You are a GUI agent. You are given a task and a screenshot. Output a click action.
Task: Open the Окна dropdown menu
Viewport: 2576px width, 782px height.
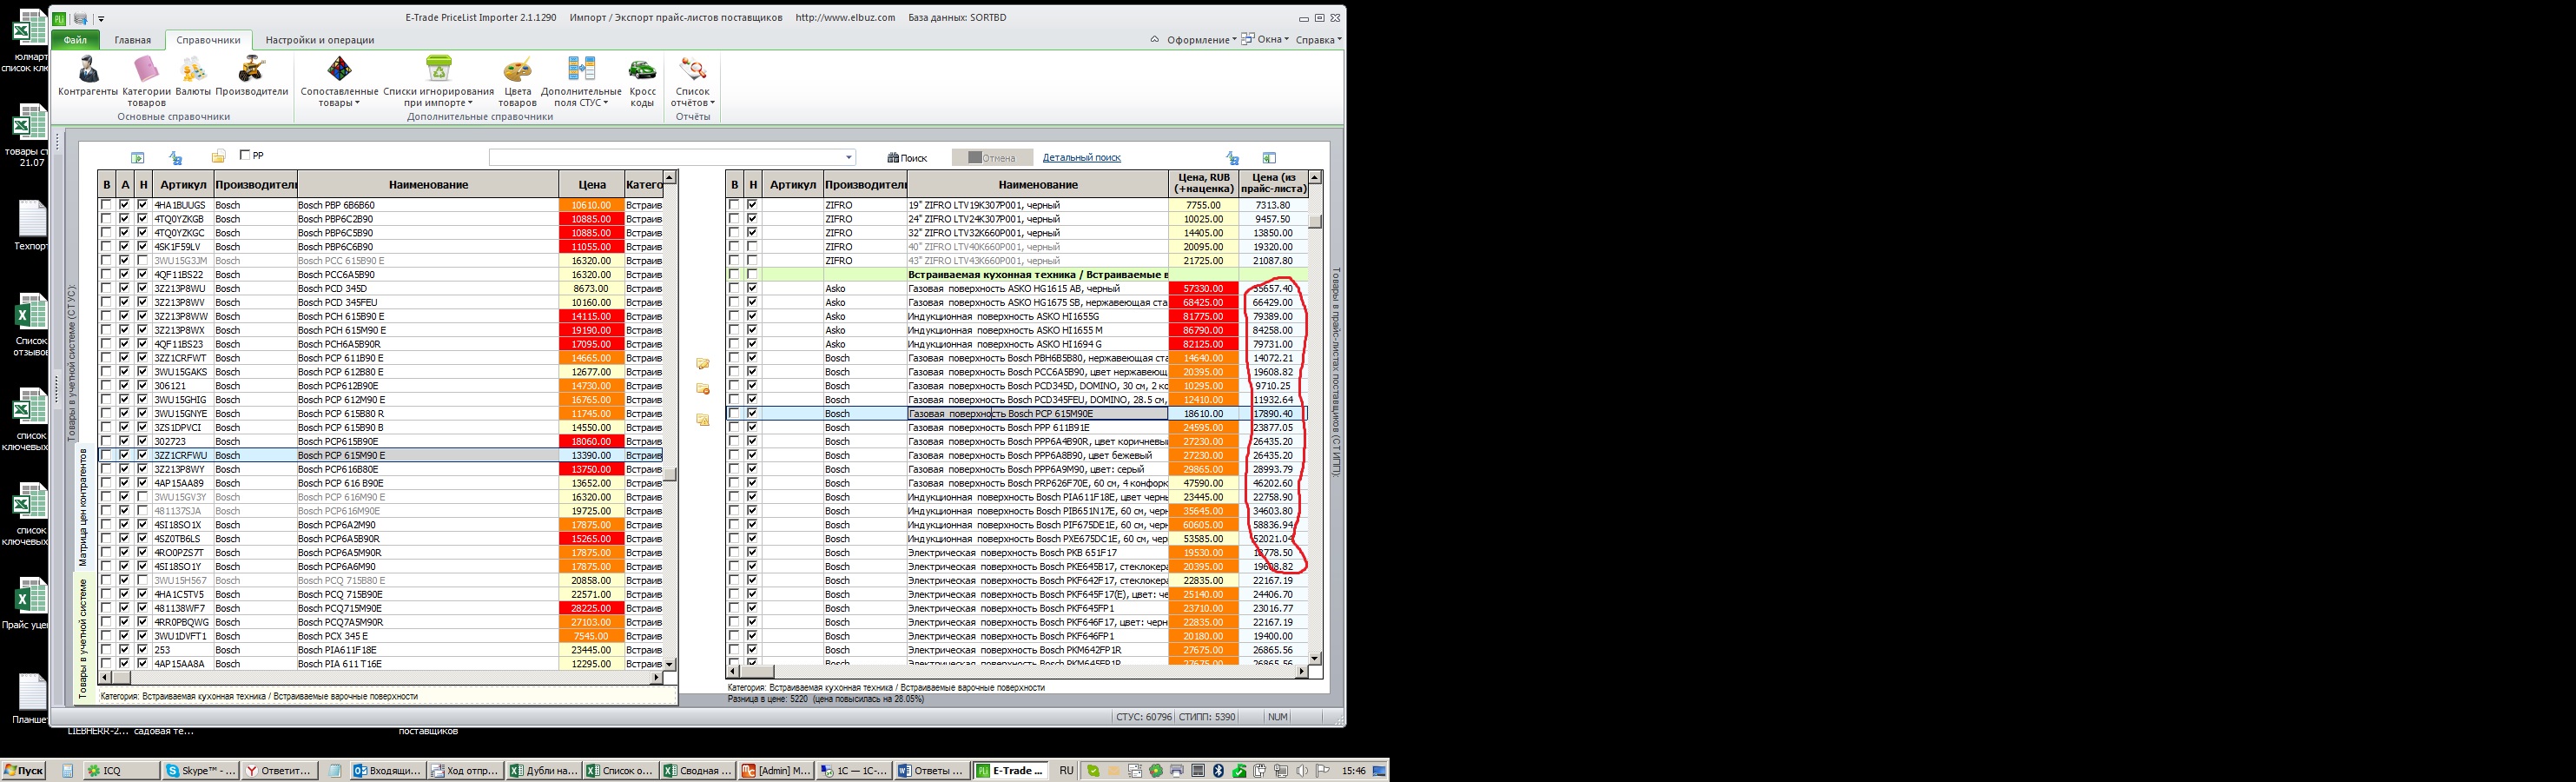(1266, 40)
